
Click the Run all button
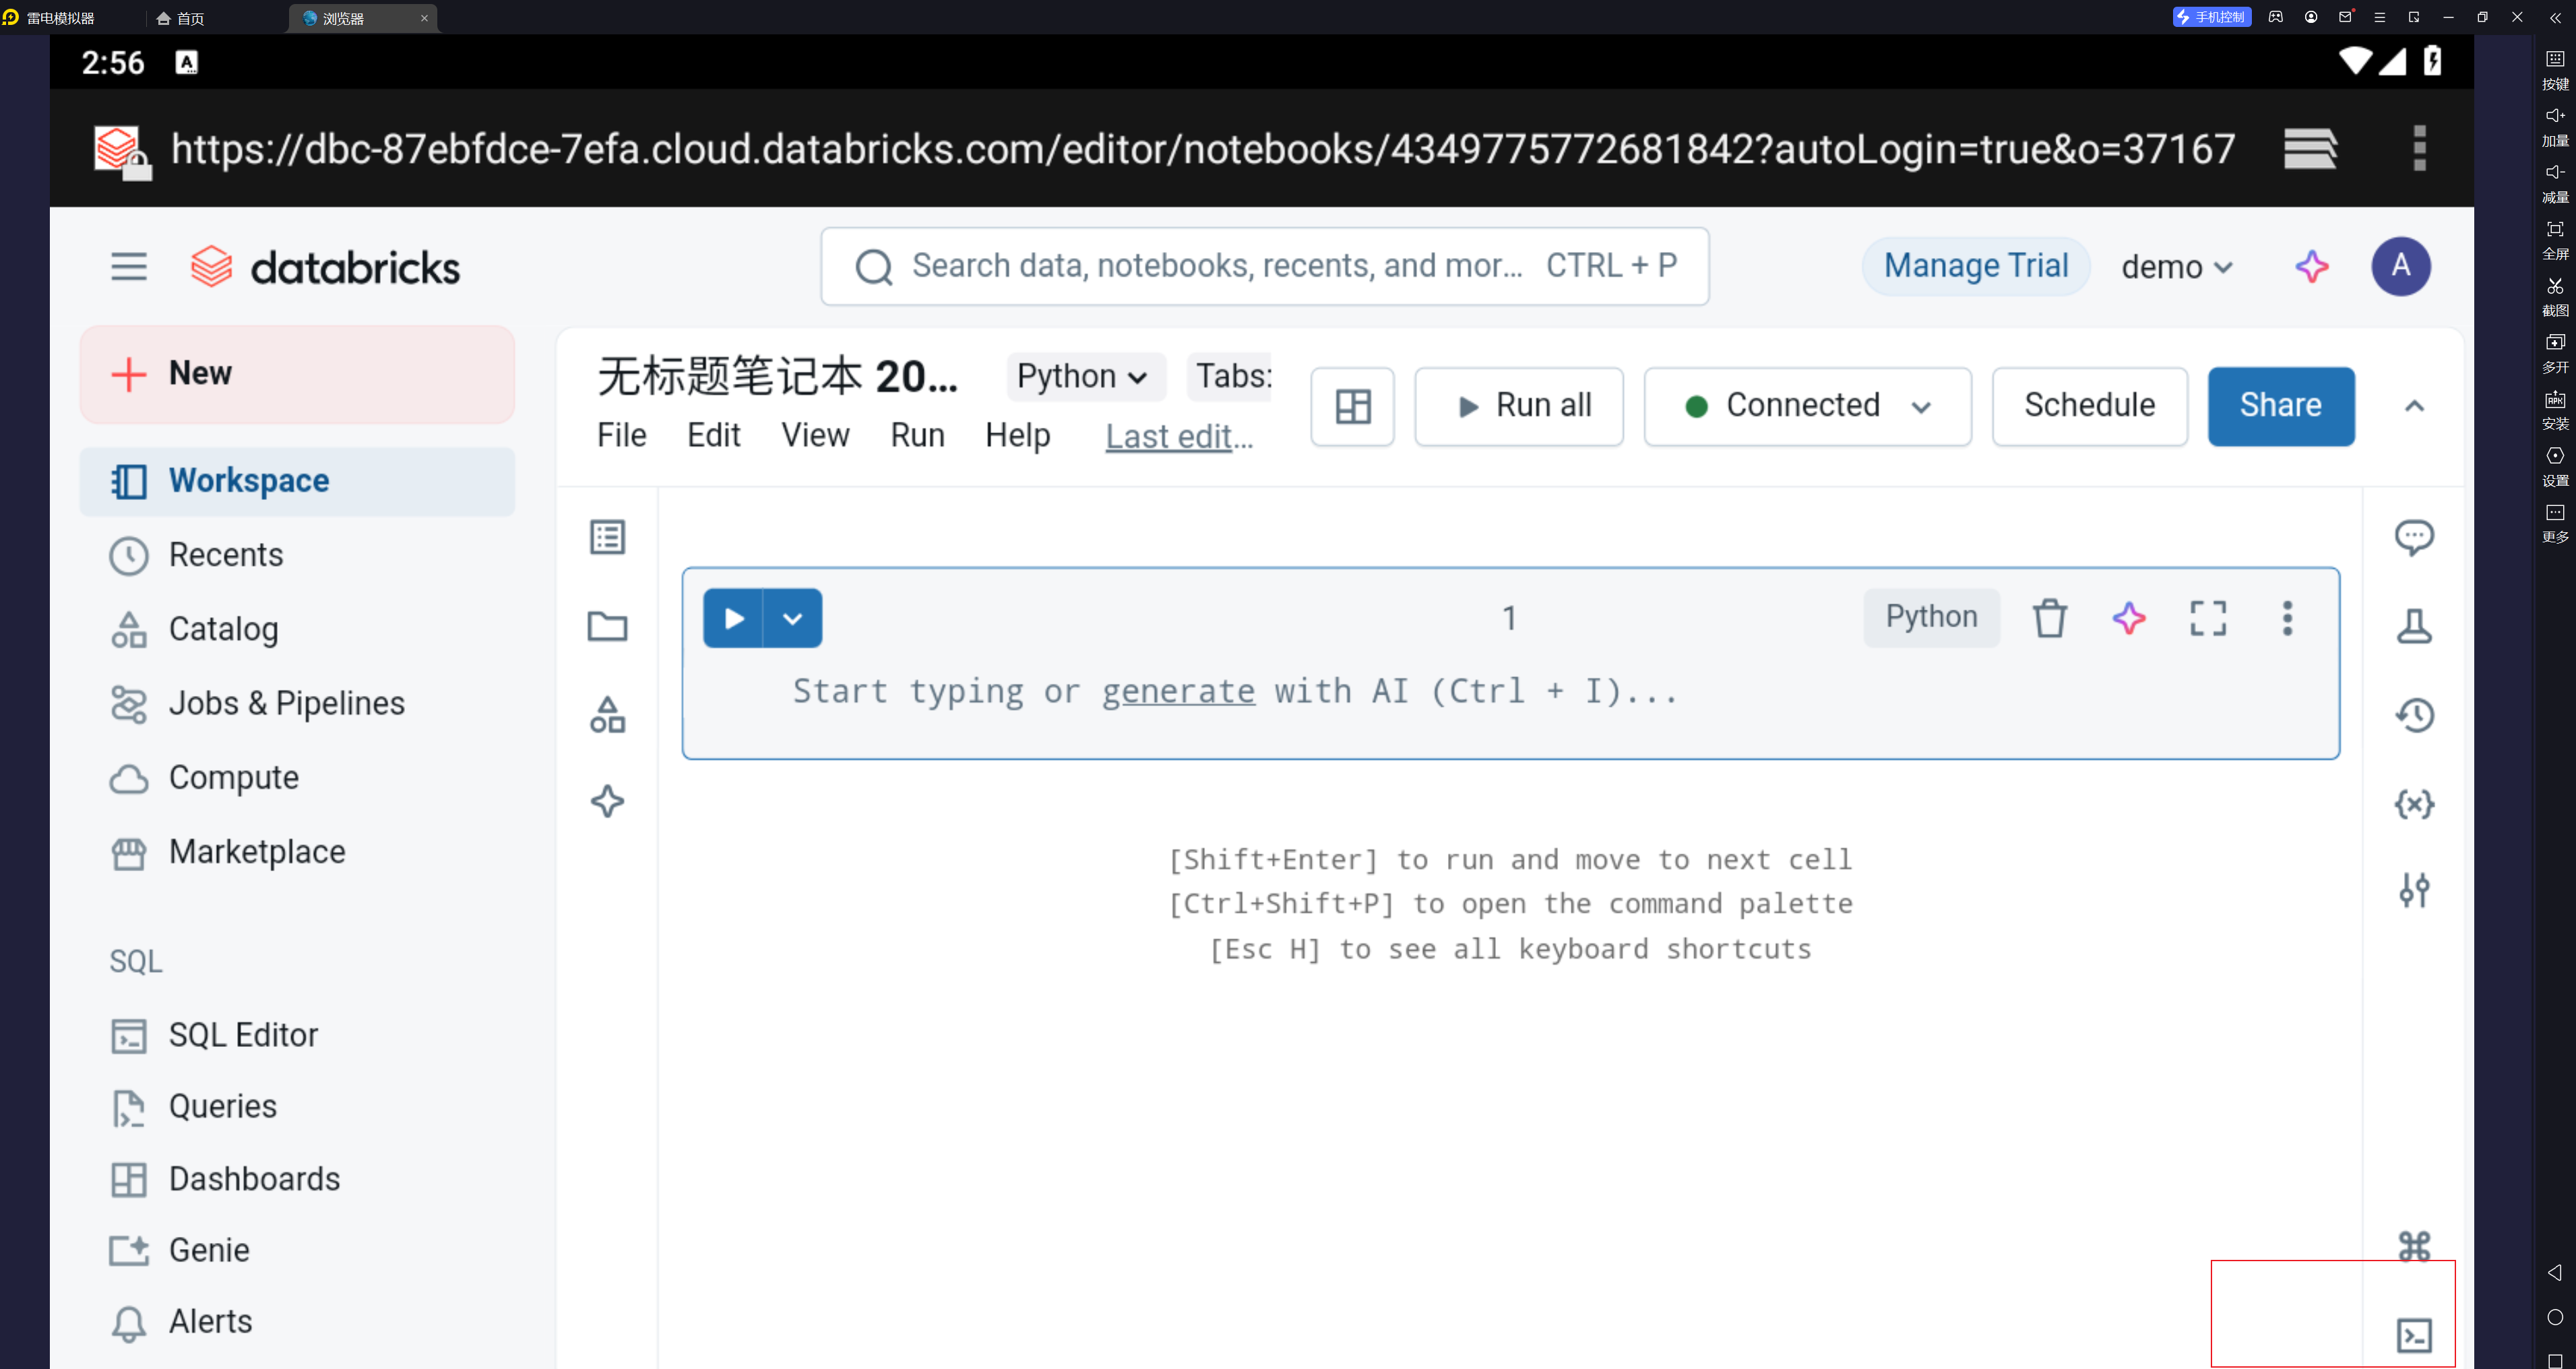tap(1518, 406)
